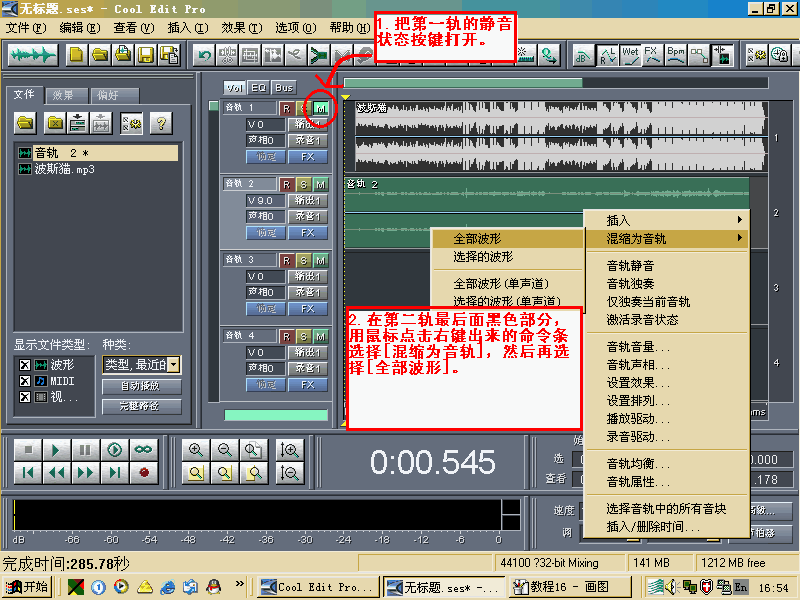The width and height of the screenshot is (800, 600).
Task: Toggle the S solo button on 音轨 2
Action: coord(304,184)
